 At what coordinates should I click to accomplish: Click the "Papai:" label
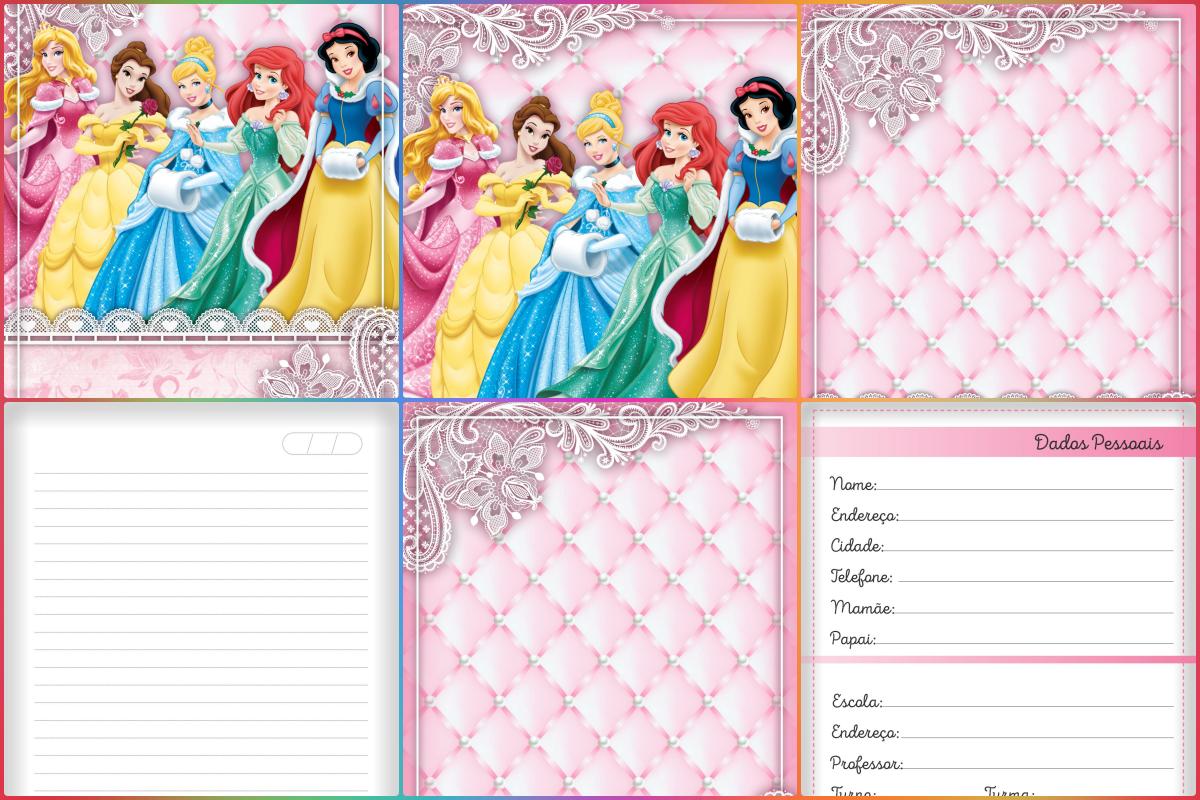(x=853, y=638)
